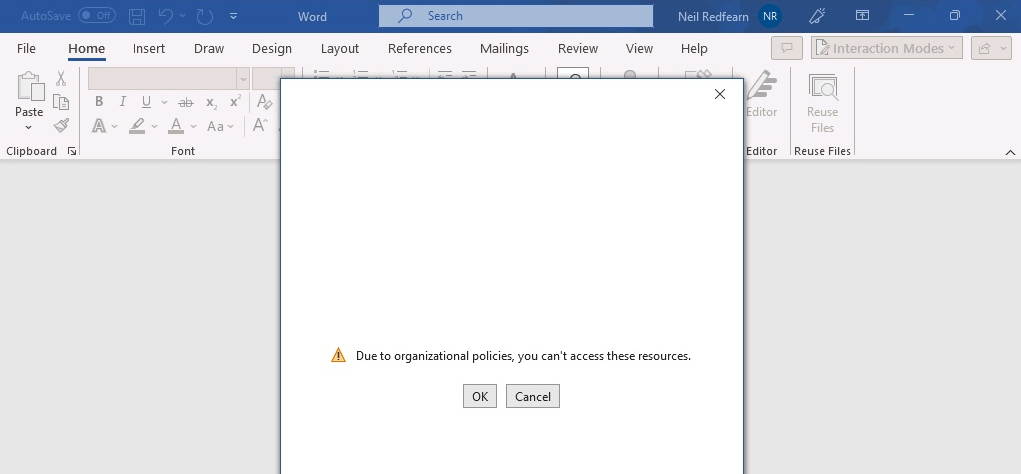
Task: Click the Cut scissors icon
Action: tap(61, 79)
